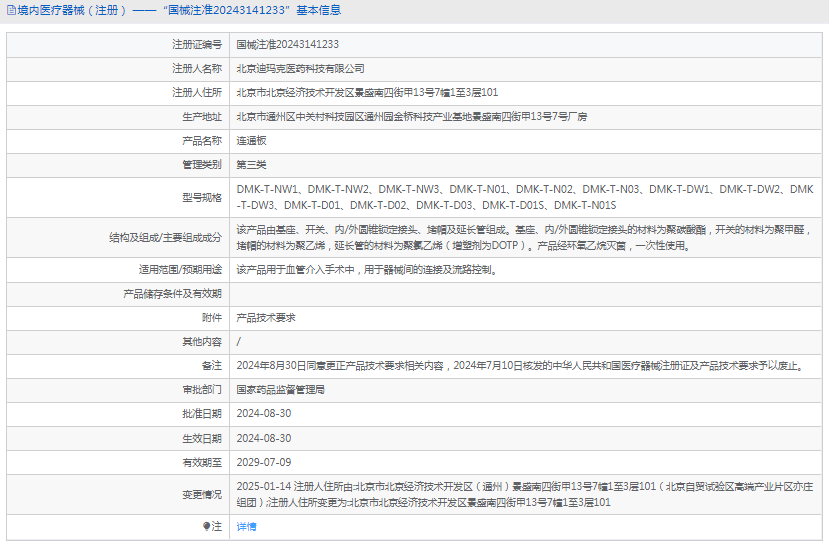The height and width of the screenshot is (544, 829).
Task: Click approval department 国家药品监督管理局
Action: pyautogui.click(x=280, y=389)
